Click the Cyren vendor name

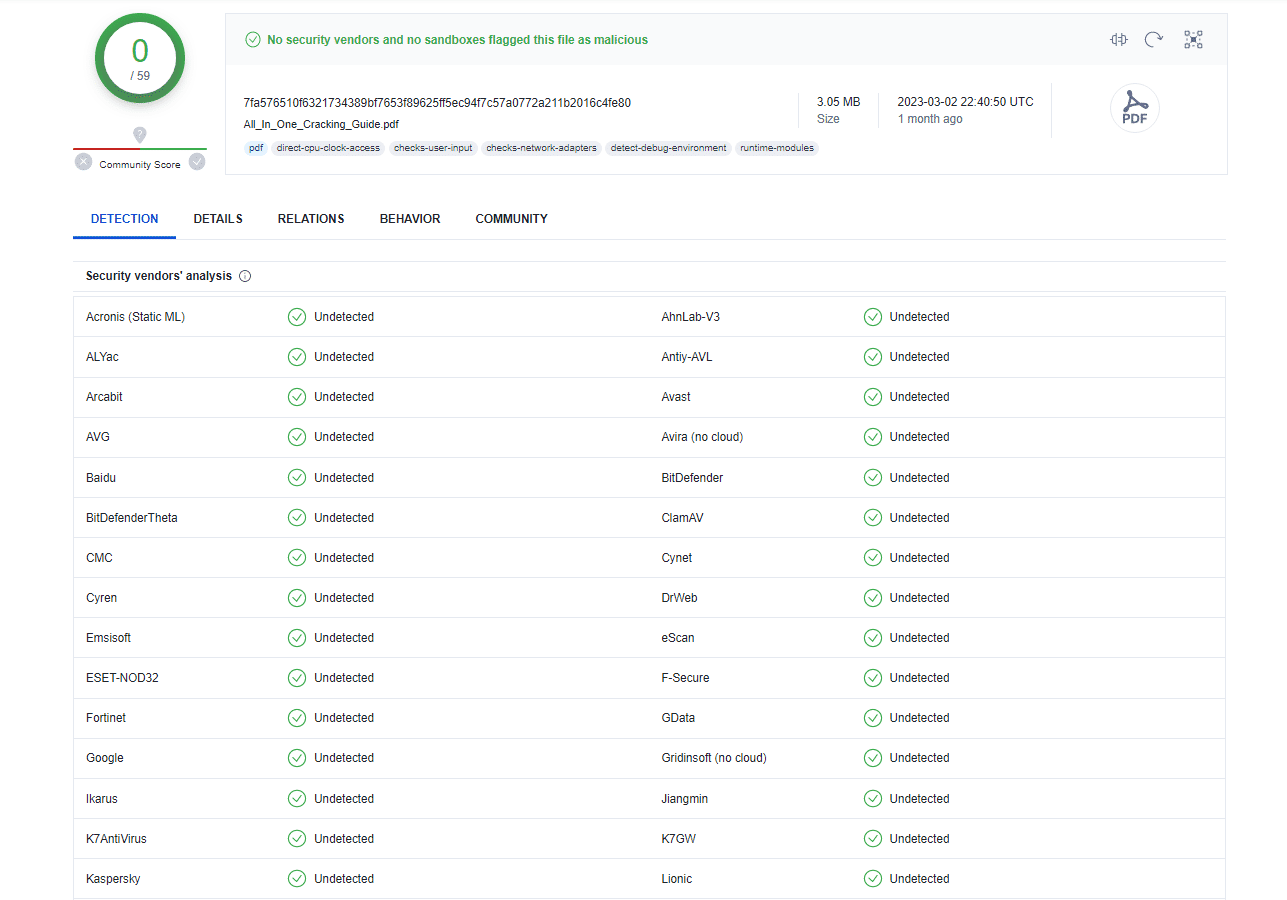click(101, 598)
